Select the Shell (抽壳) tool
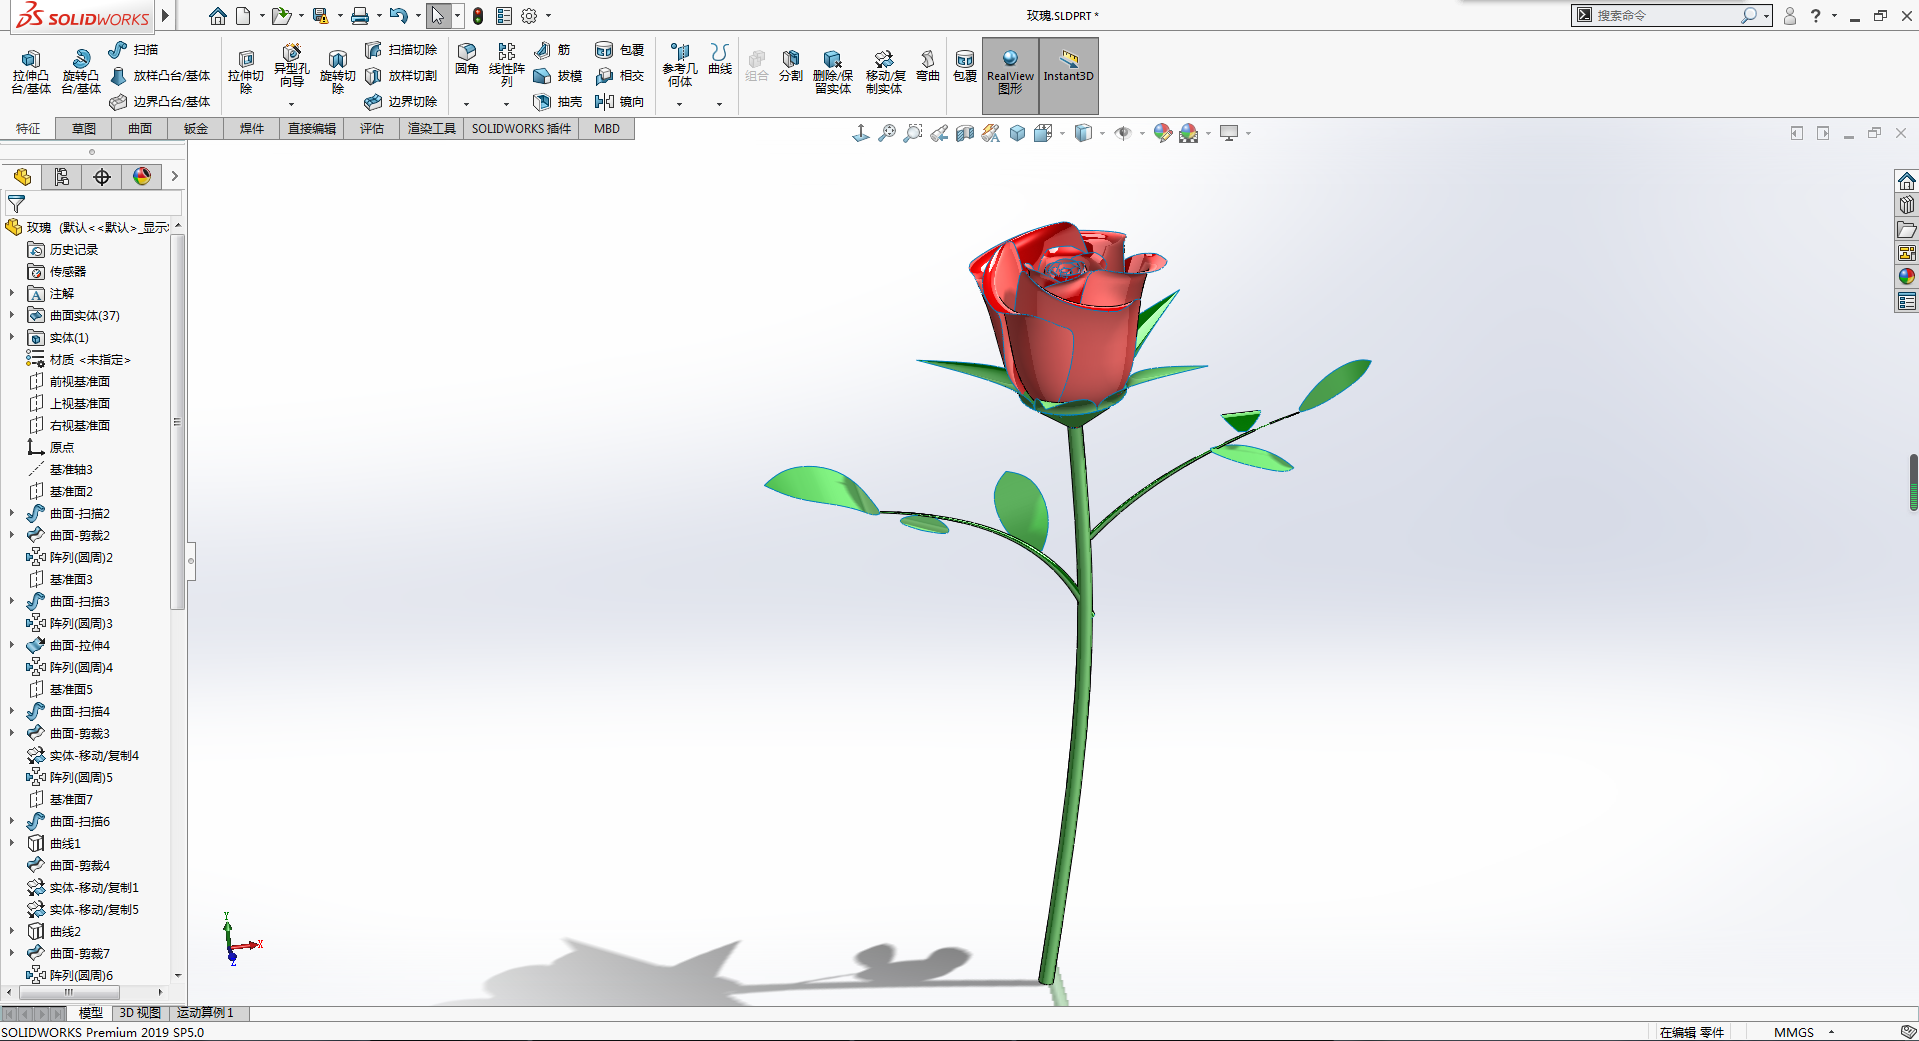 558,101
